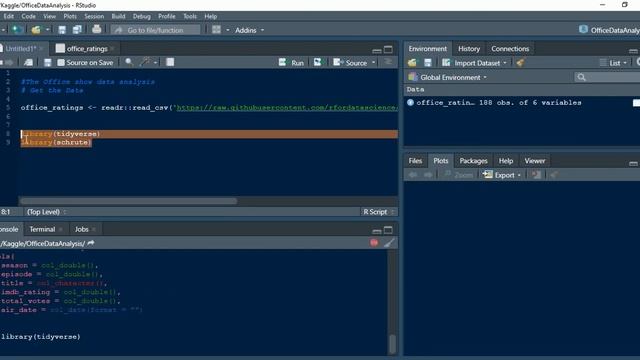Open the Top Level scope selector
The image size is (640, 360).
tap(46, 212)
